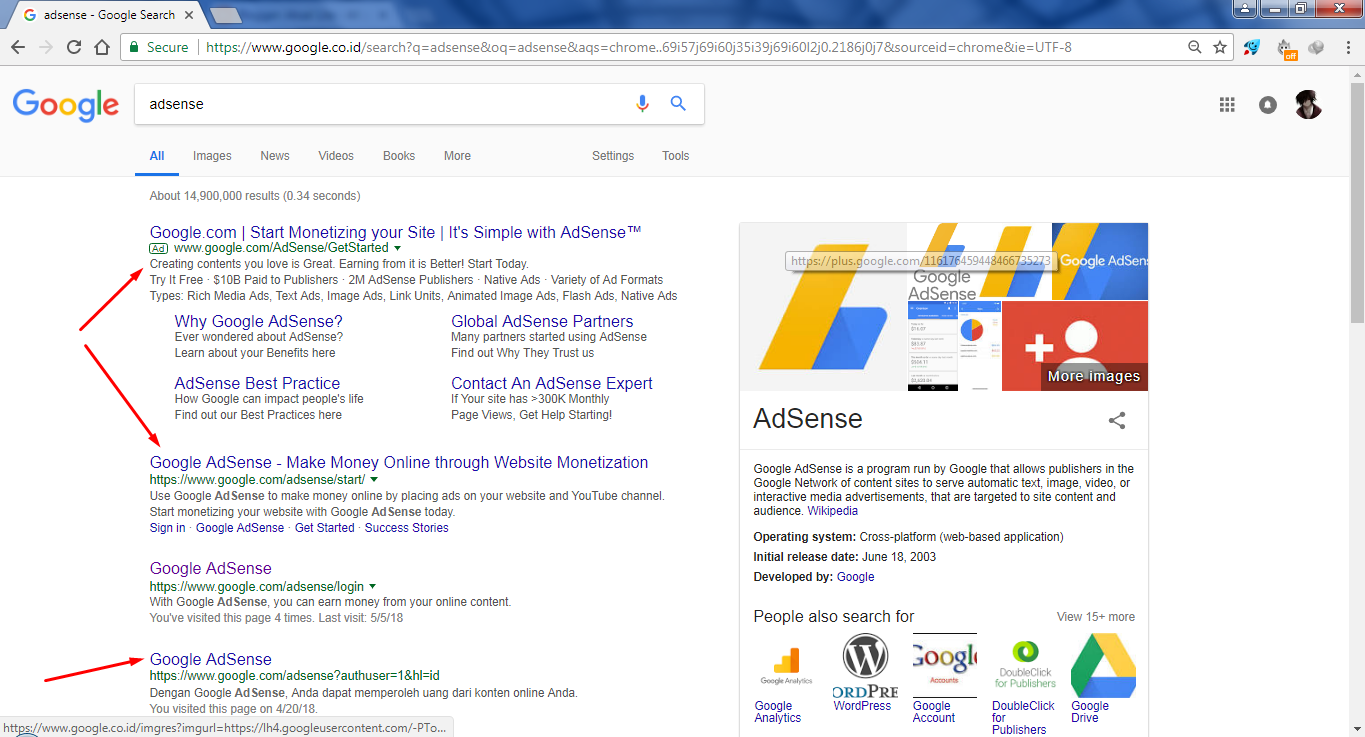Click the orange extension icon in toolbar

(x=1288, y=46)
